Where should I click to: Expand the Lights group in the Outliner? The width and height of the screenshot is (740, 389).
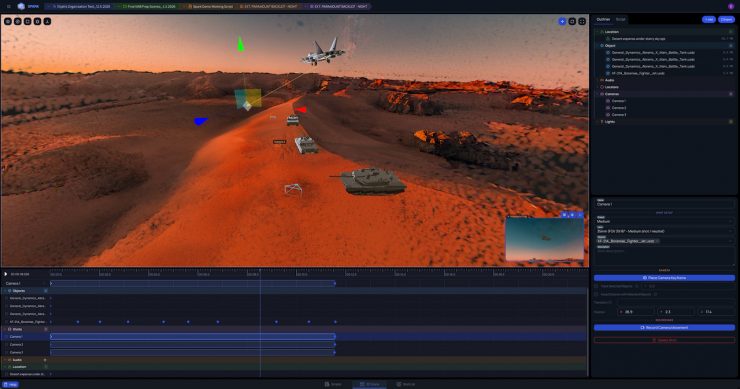click(597, 122)
